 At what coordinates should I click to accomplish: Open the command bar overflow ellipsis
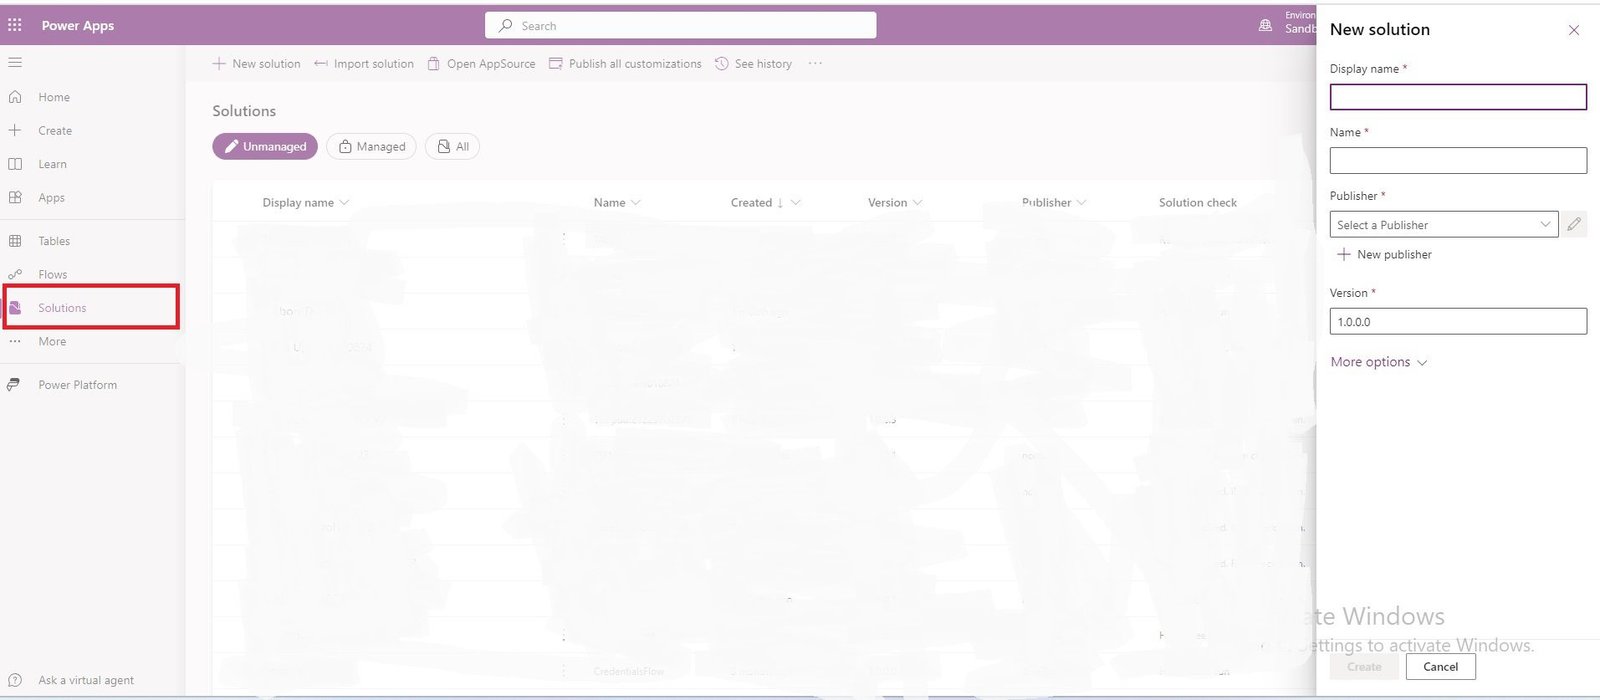tap(815, 63)
